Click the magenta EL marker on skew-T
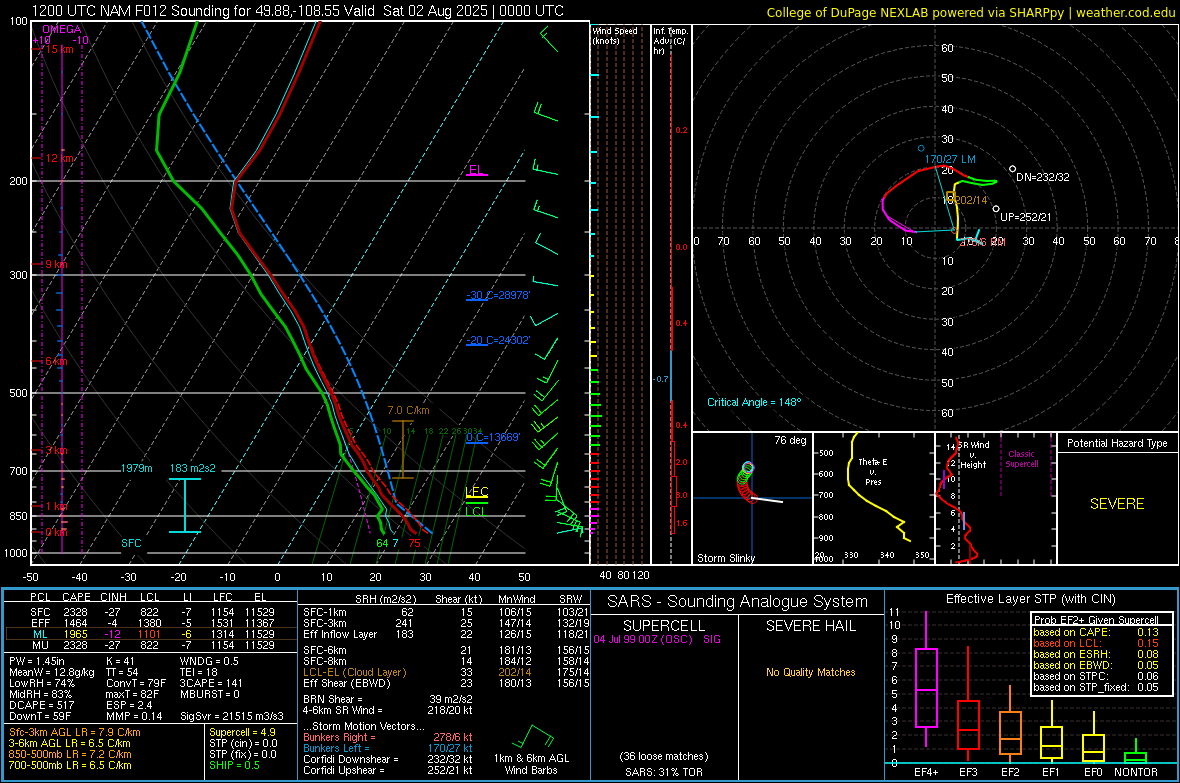Image resolution: width=1180 pixels, height=783 pixels. pos(476,169)
